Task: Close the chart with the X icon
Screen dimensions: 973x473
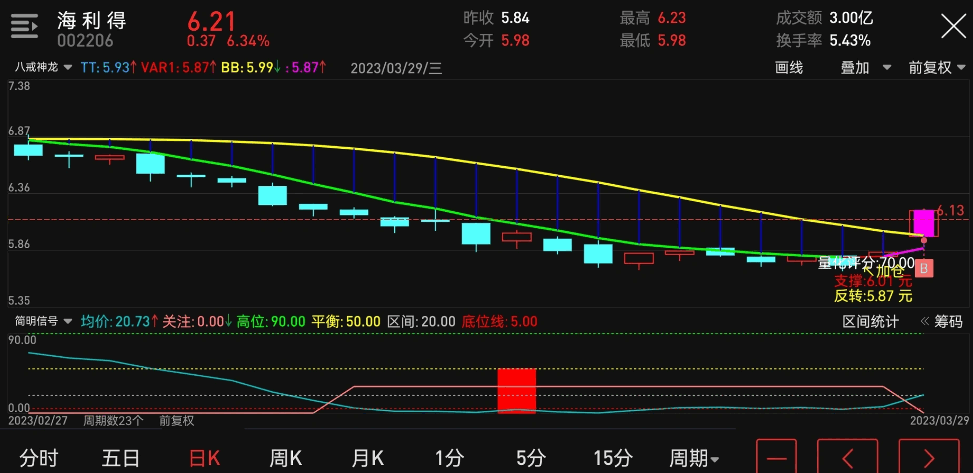Action: tap(954, 27)
